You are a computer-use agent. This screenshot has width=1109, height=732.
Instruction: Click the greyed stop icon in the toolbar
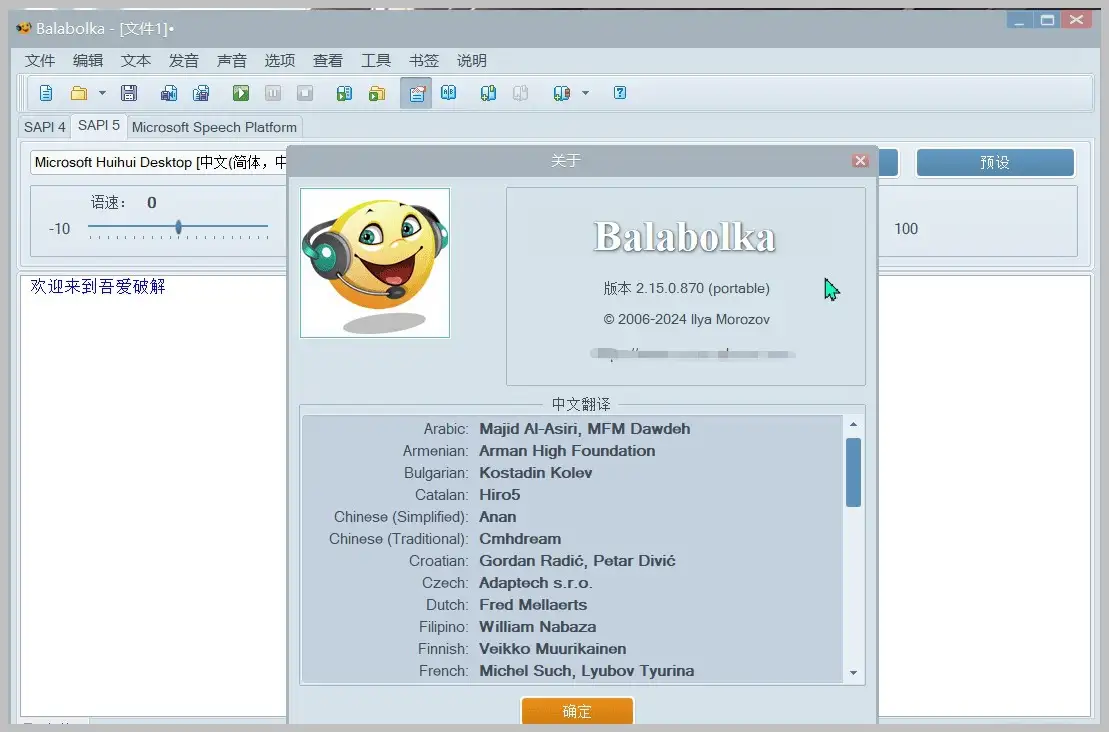pos(305,93)
